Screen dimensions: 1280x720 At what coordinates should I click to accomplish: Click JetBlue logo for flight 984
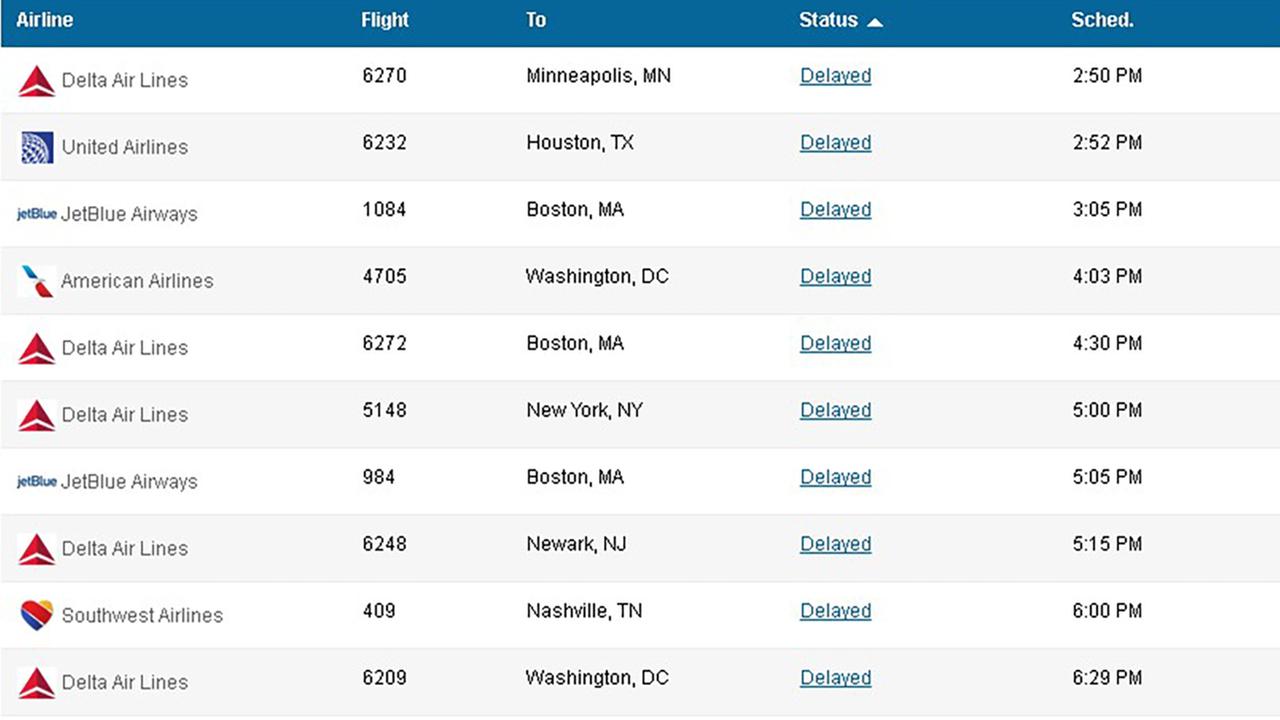(x=37, y=482)
